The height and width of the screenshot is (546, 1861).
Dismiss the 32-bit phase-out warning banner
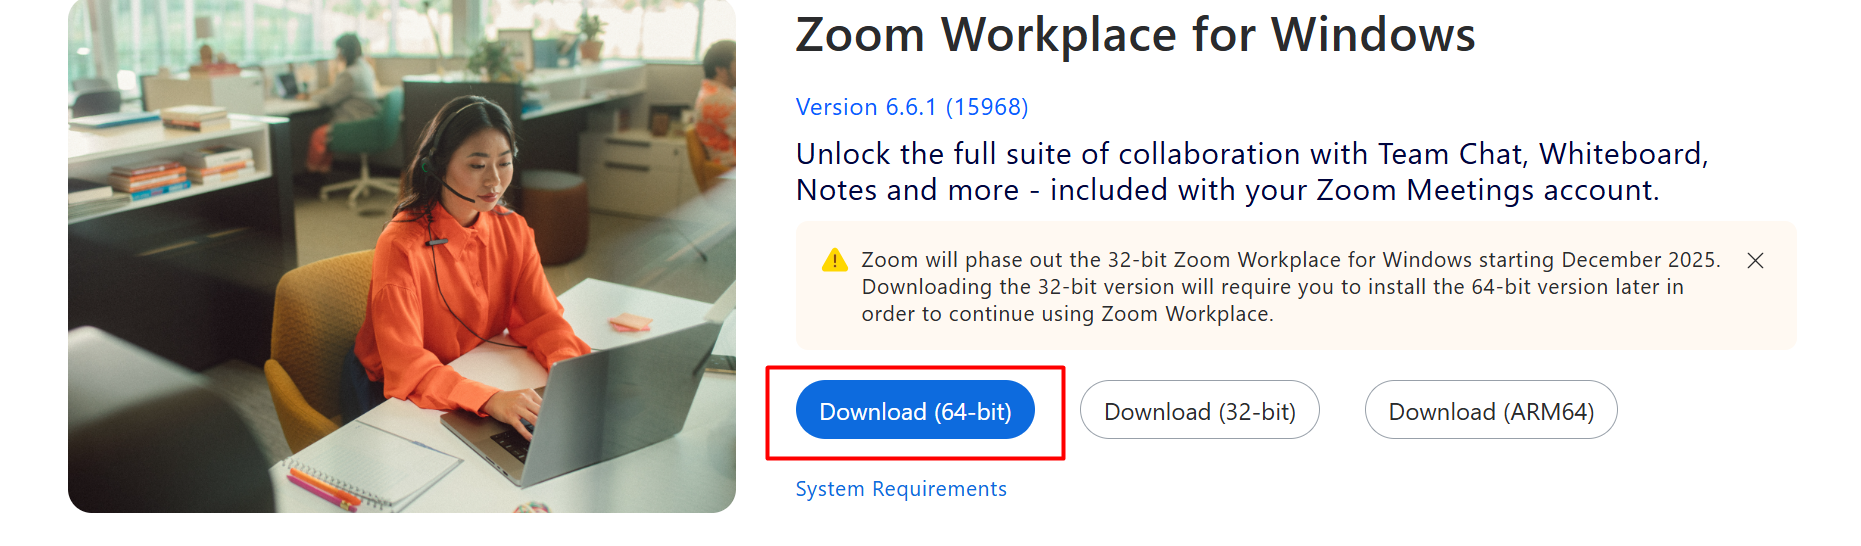point(1754,261)
